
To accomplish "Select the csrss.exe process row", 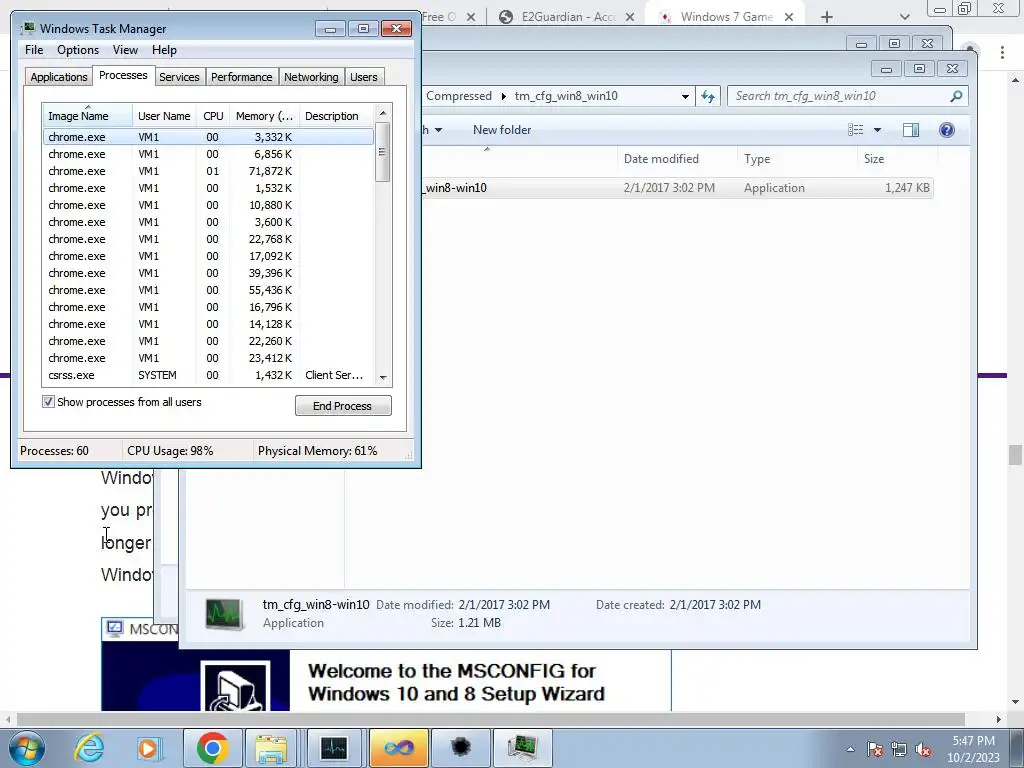I will (x=208, y=375).
